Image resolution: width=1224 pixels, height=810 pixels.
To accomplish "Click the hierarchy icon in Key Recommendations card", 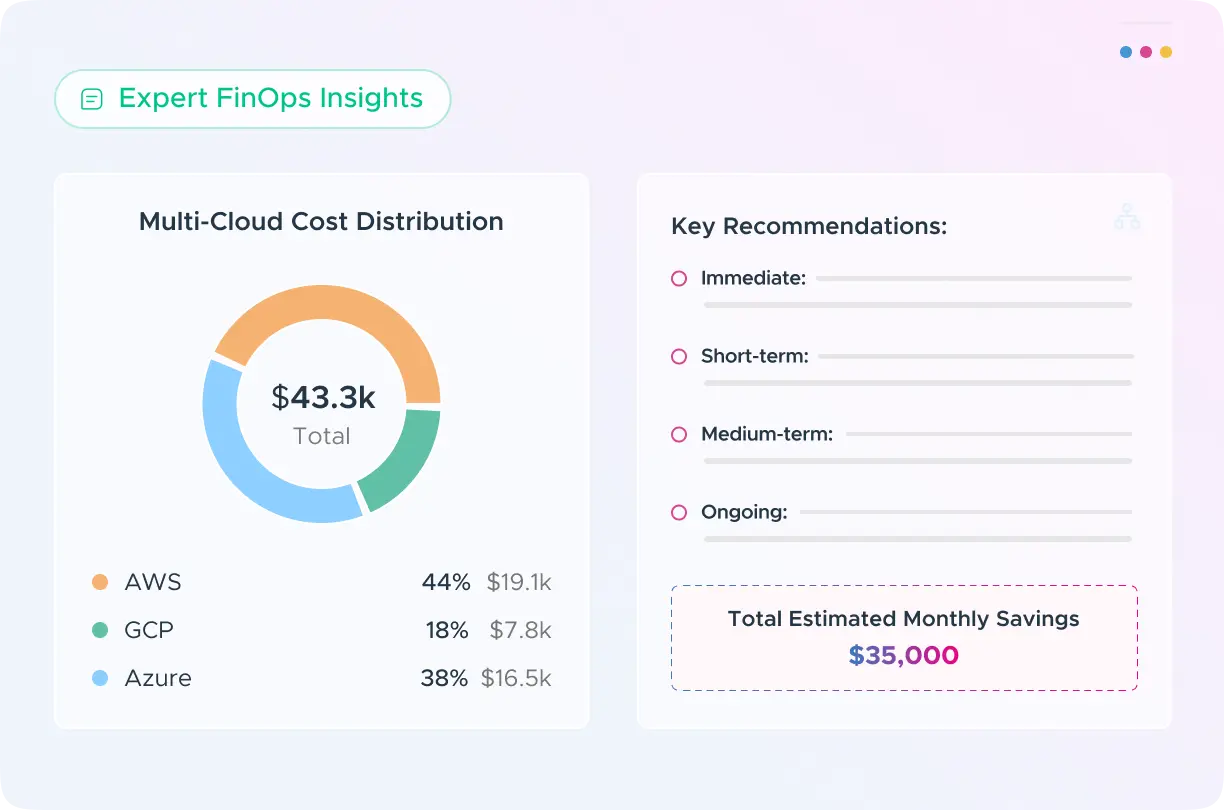I will 1127,217.
